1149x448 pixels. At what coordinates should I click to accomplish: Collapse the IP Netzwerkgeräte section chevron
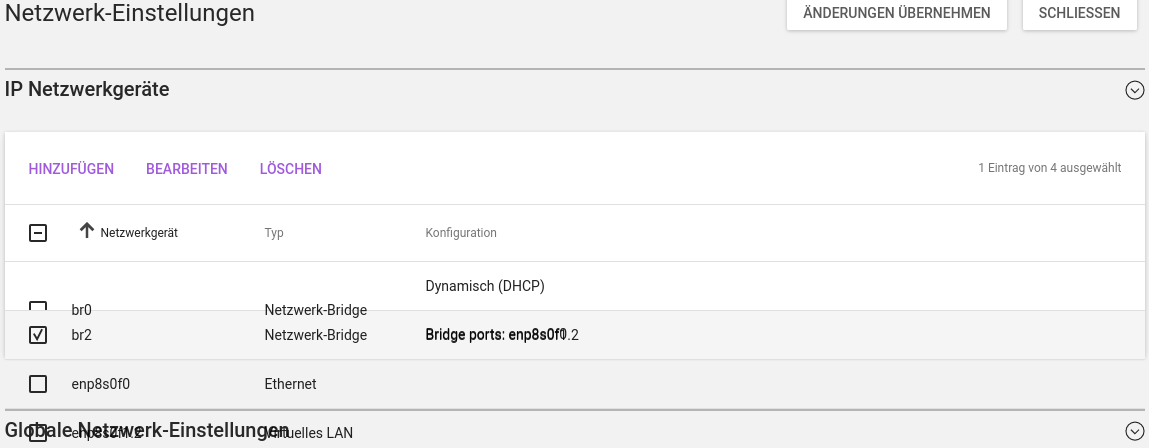(x=1134, y=90)
